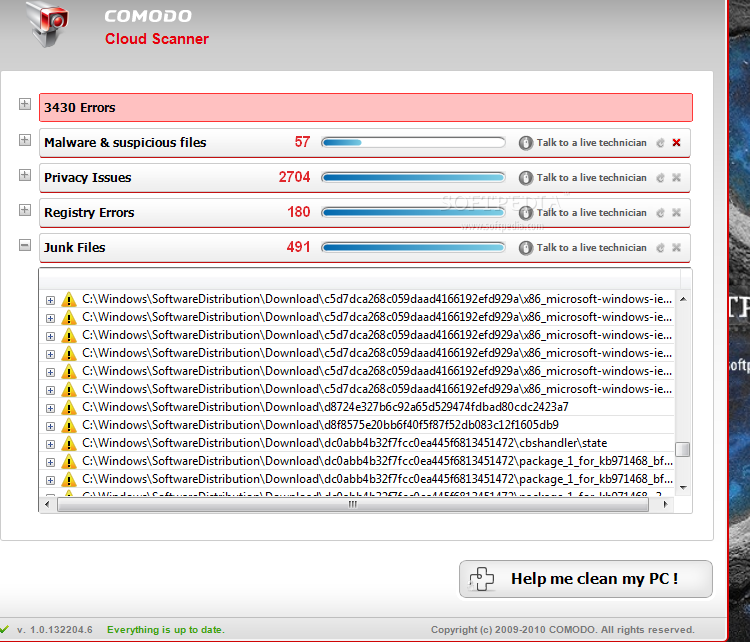Click the warning icon of the cbshandler\state entry

(69, 443)
